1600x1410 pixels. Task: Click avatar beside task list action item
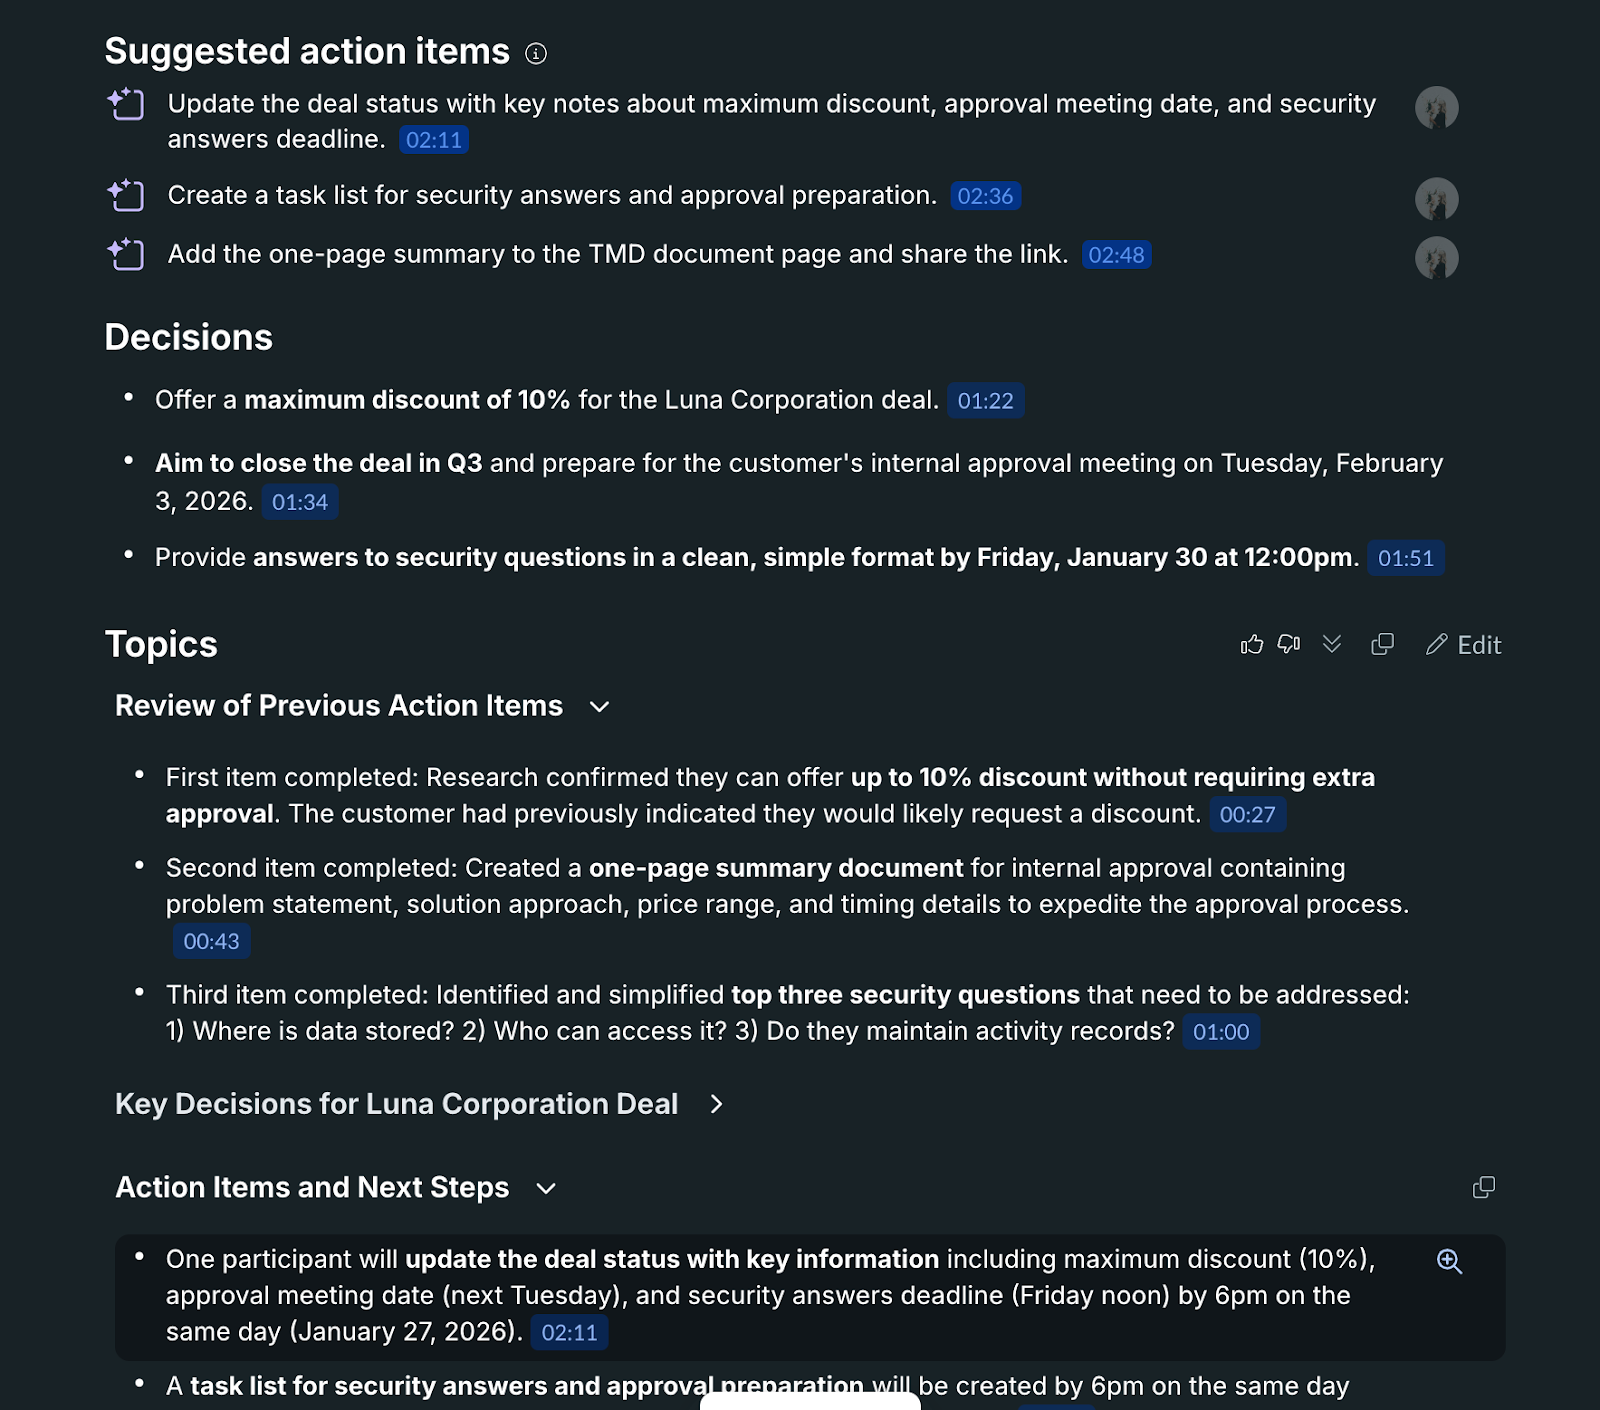click(x=1437, y=198)
